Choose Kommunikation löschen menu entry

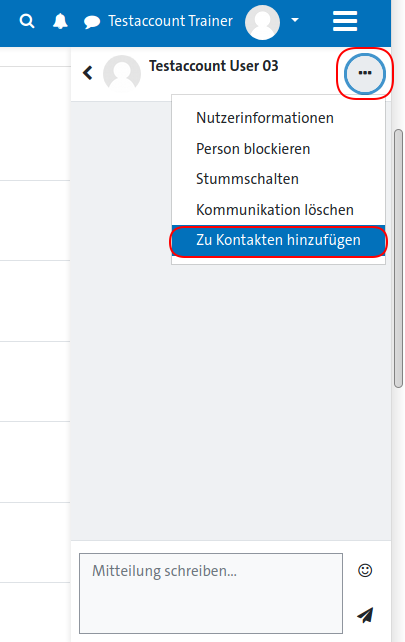275,210
